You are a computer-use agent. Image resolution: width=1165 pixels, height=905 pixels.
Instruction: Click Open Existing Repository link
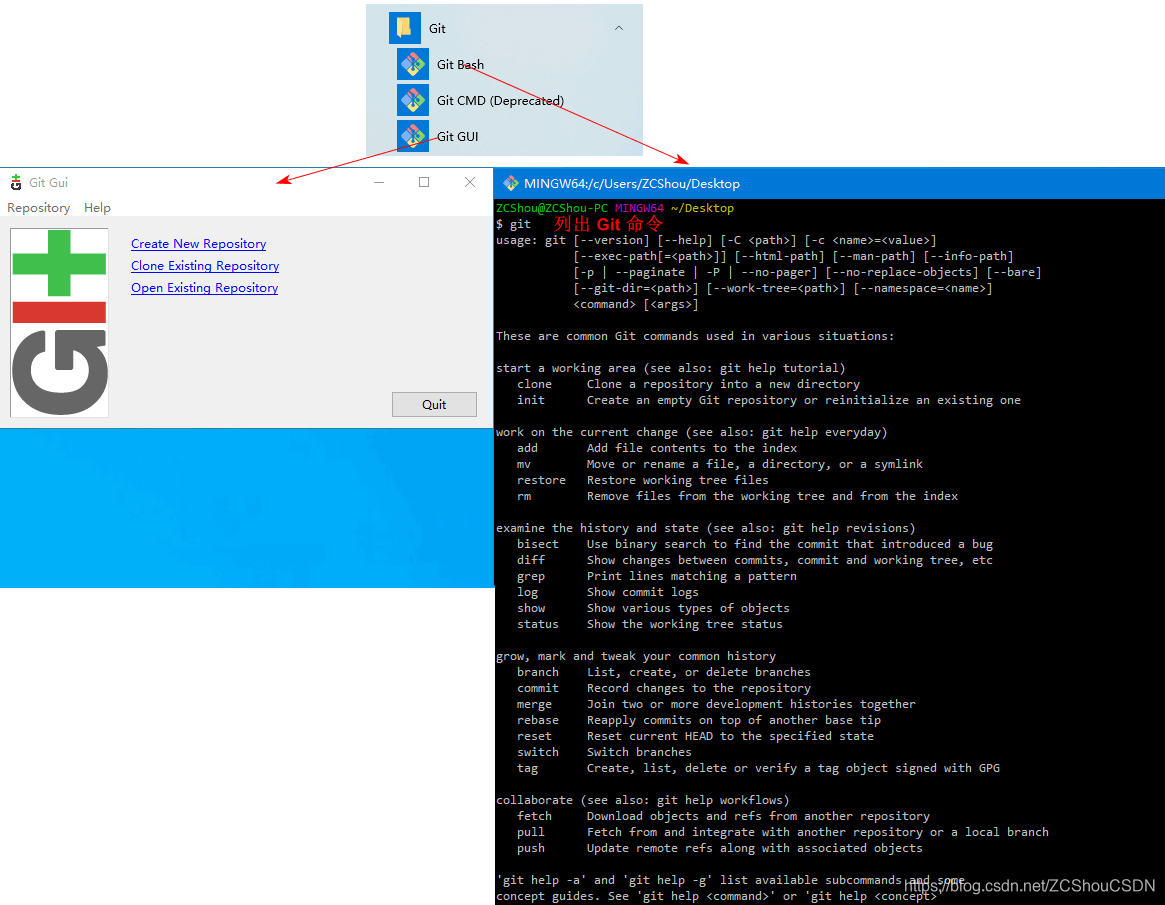(204, 288)
